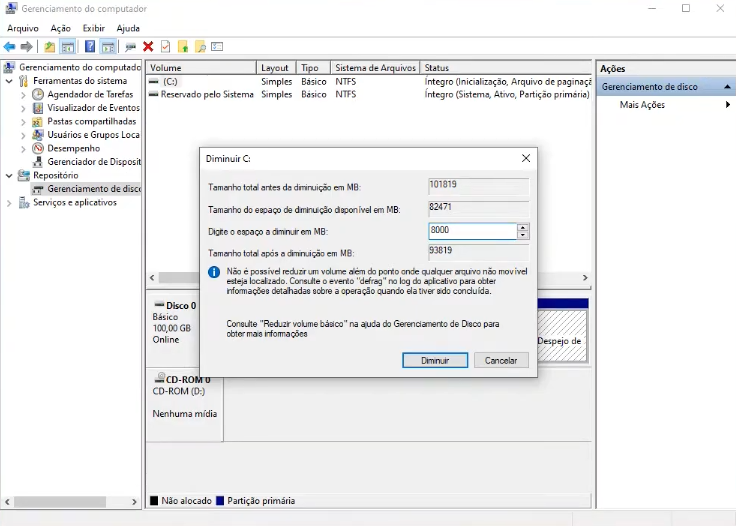Expand the Pastas compartilhadas node

pos(23,122)
